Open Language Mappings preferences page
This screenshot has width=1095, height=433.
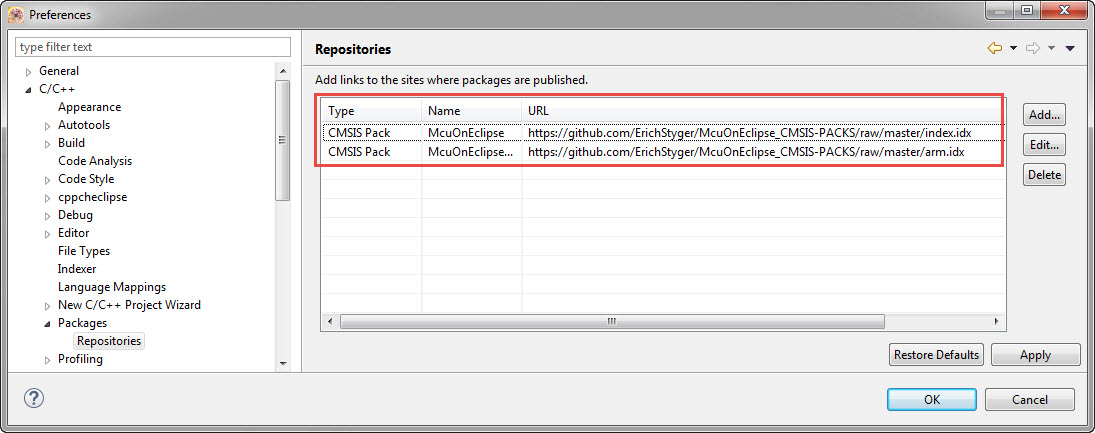pos(111,287)
